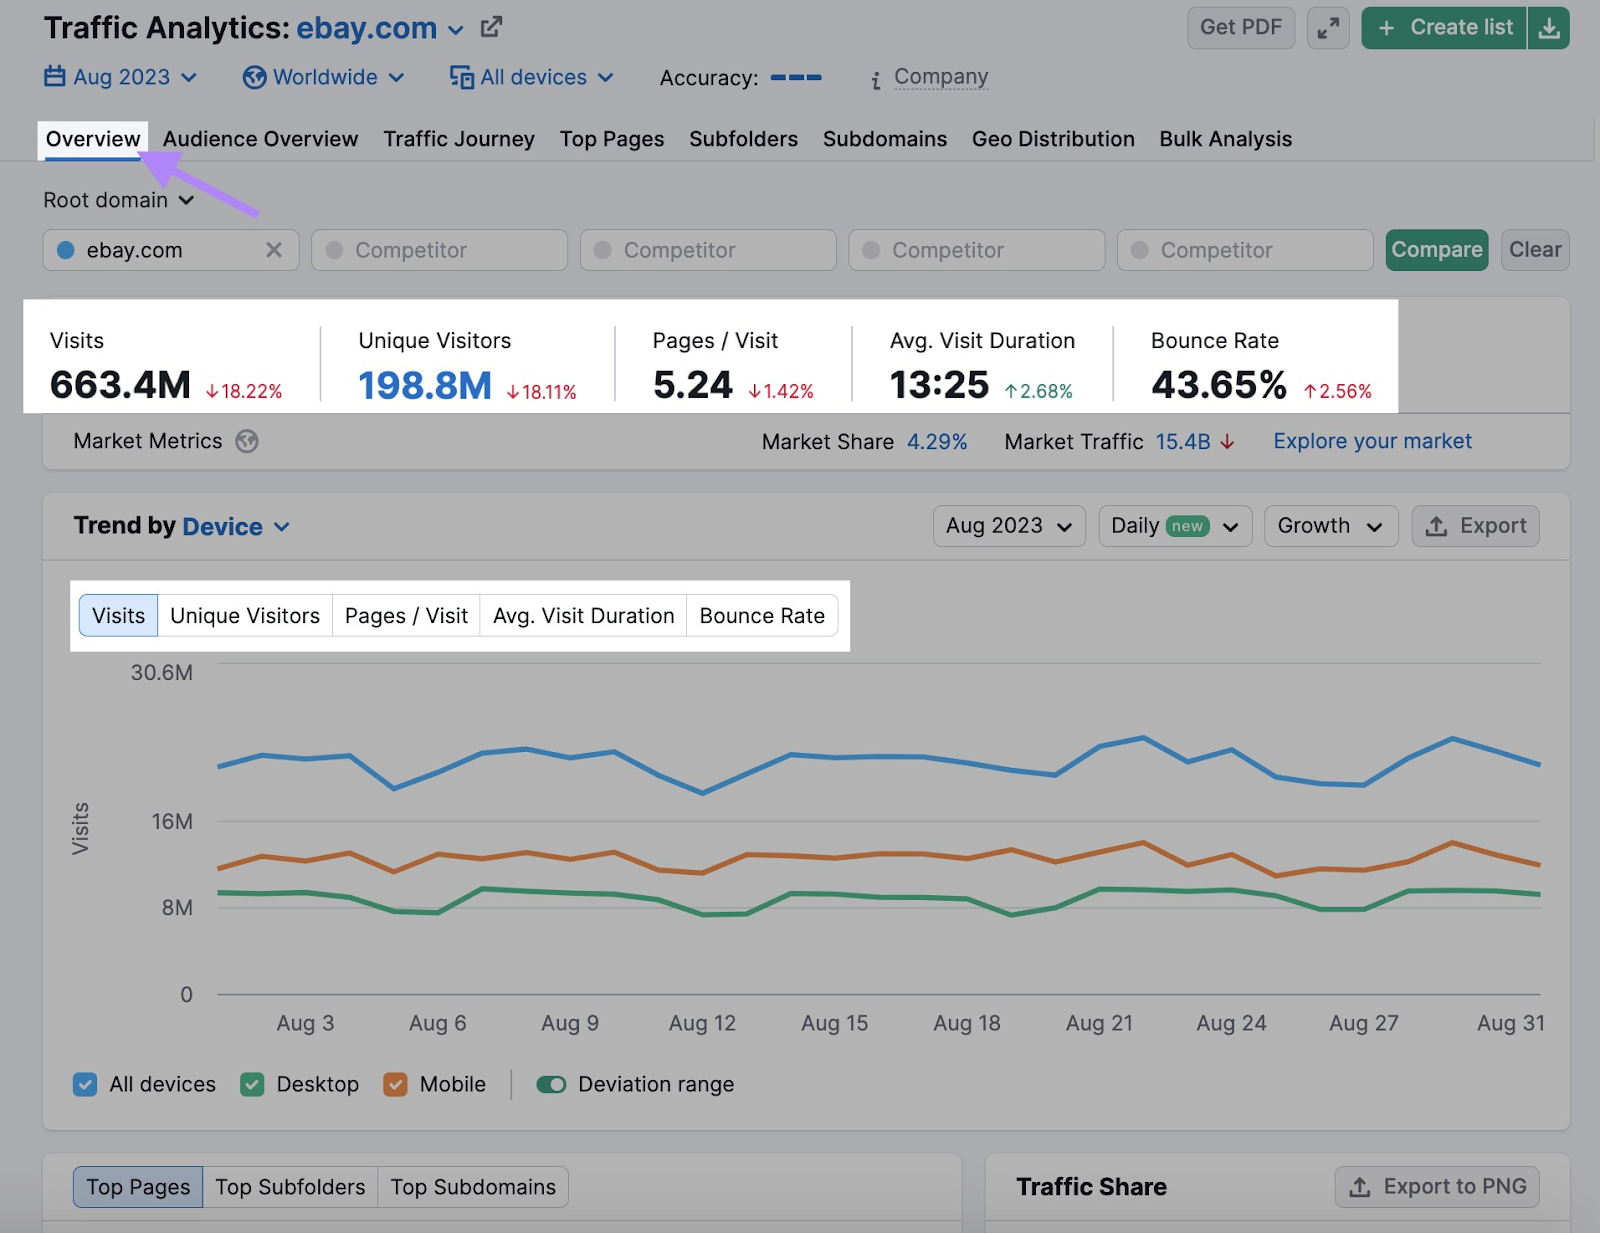Screen dimensions: 1600x1233
Task: Open the Growth dropdown
Action: pos(1330,525)
